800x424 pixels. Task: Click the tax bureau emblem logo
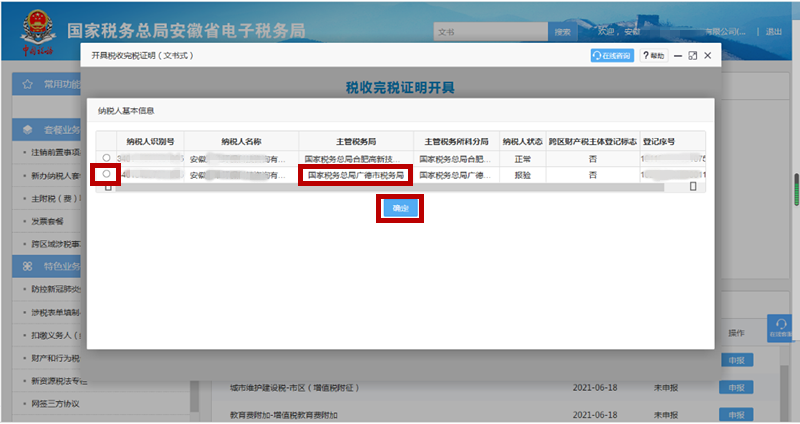37,32
